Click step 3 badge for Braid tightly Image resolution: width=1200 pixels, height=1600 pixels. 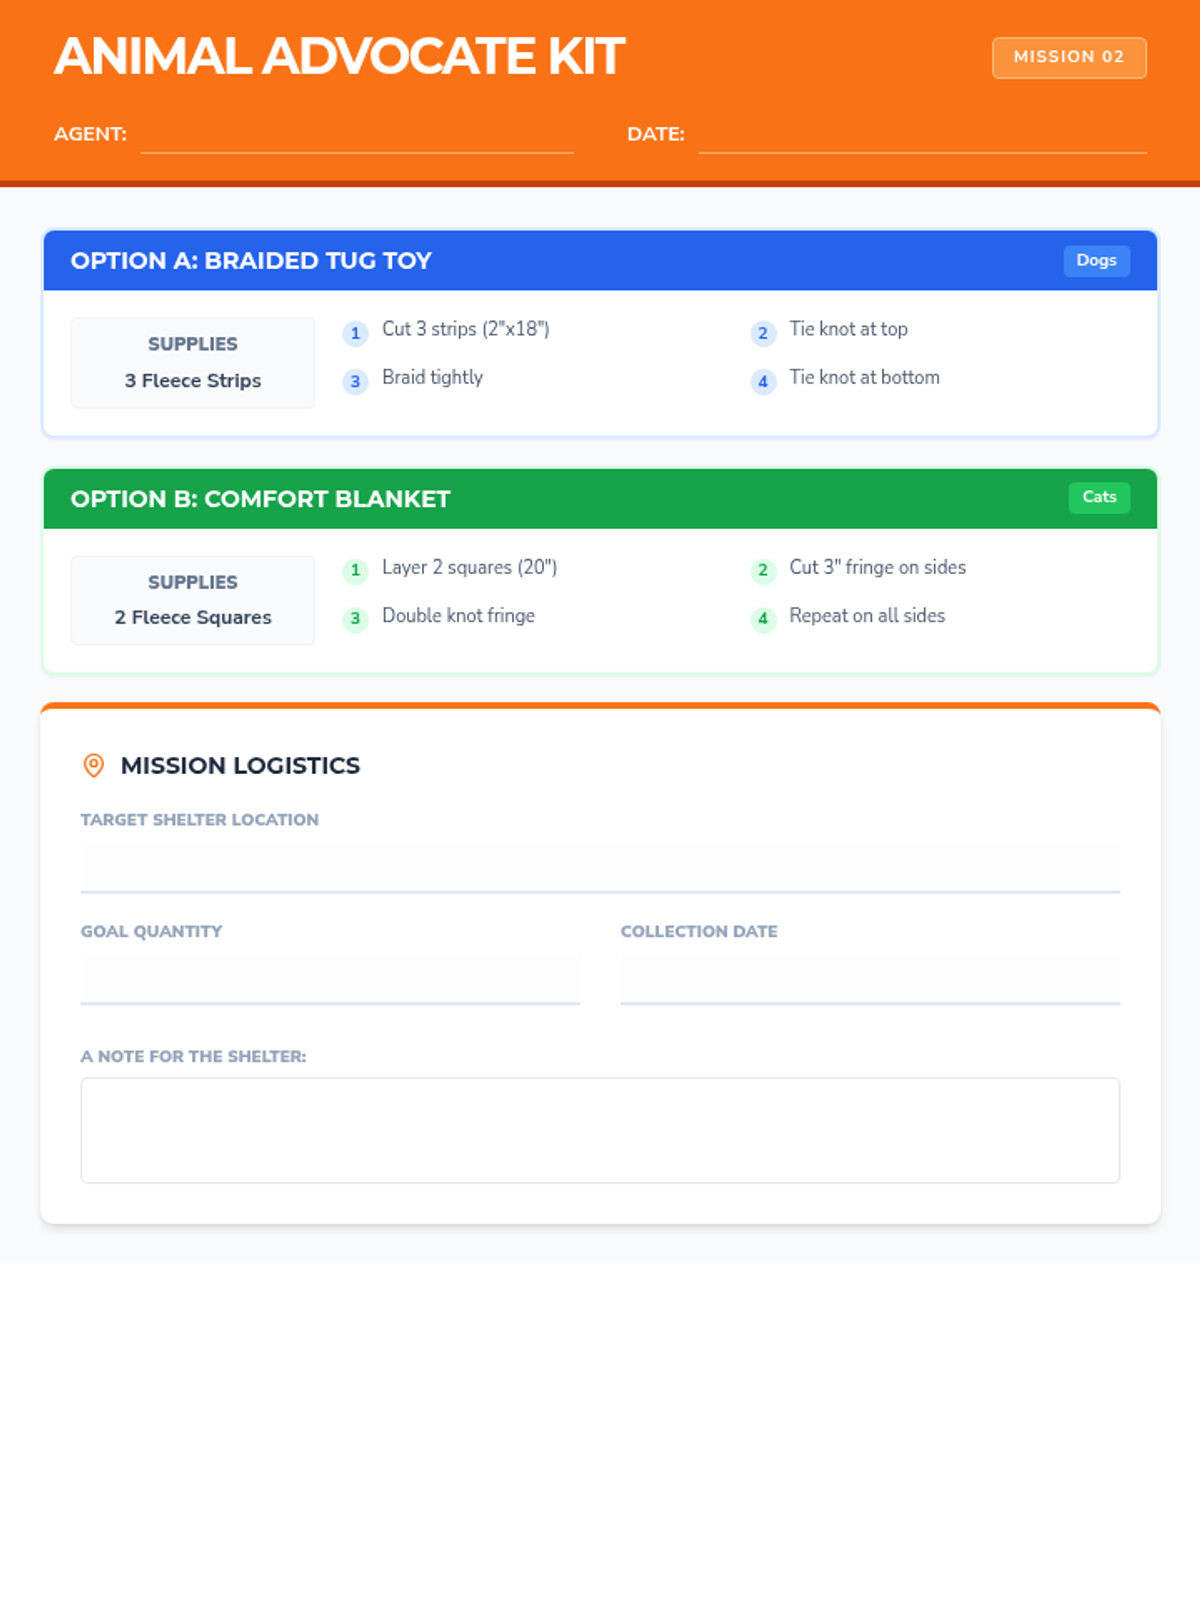(355, 381)
